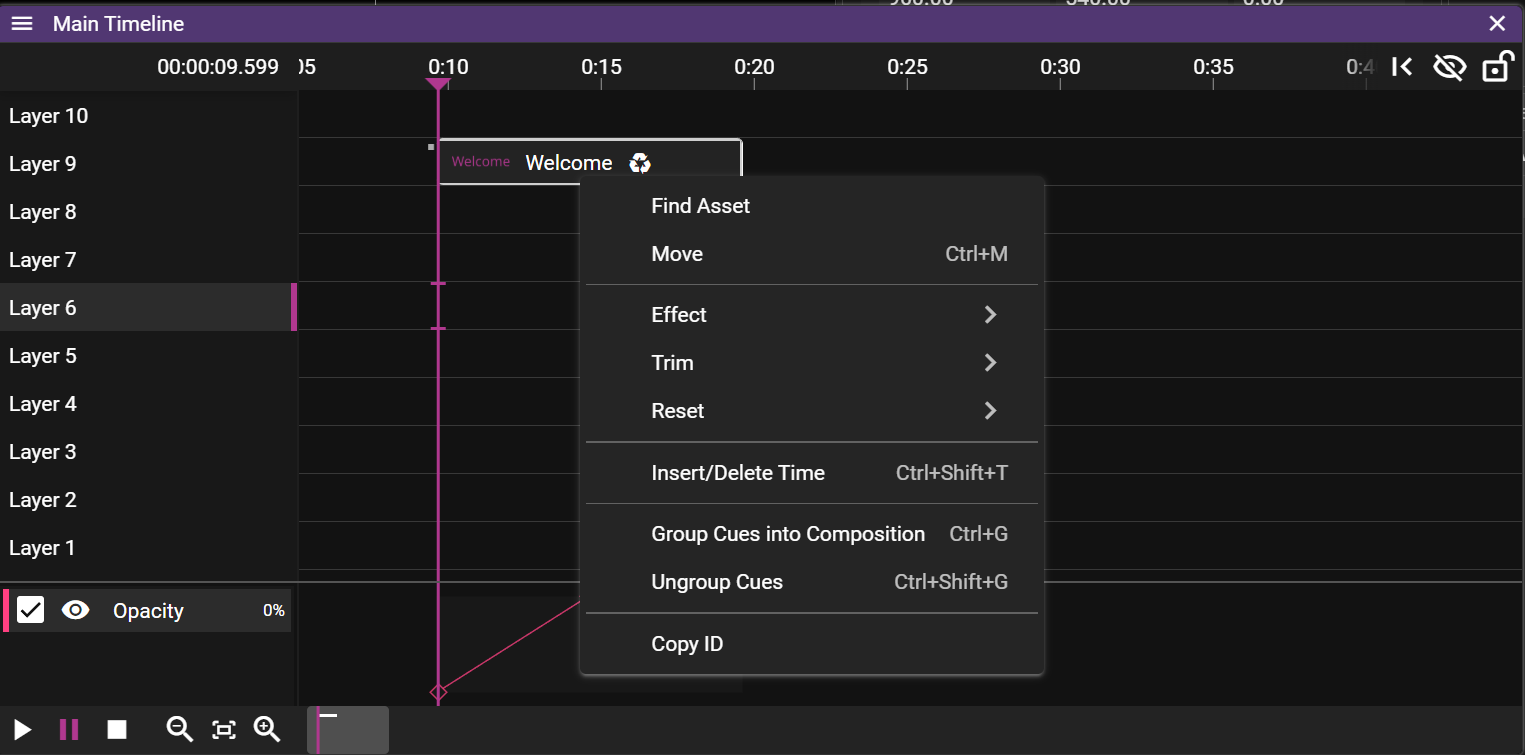Click Copy ID menu entry
Viewport: 1525px width, 755px height.
tap(687, 644)
